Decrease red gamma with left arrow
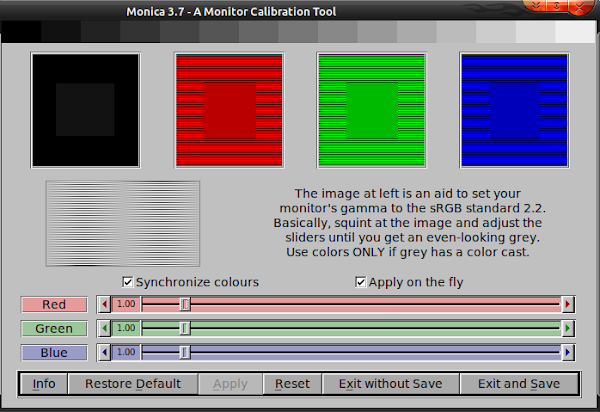The width and height of the screenshot is (600, 412). [104, 305]
